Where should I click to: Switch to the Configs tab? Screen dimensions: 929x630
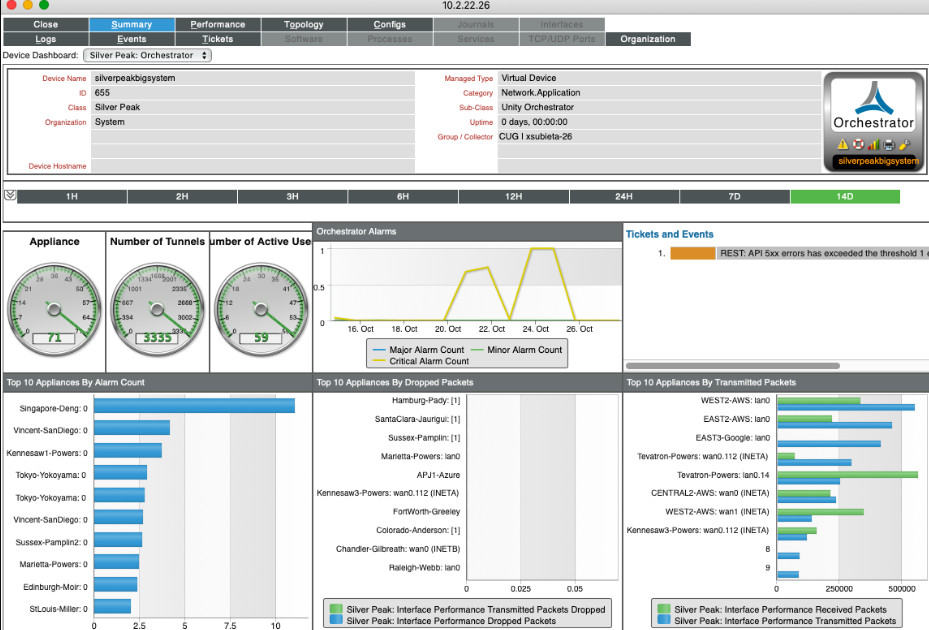[389, 24]
